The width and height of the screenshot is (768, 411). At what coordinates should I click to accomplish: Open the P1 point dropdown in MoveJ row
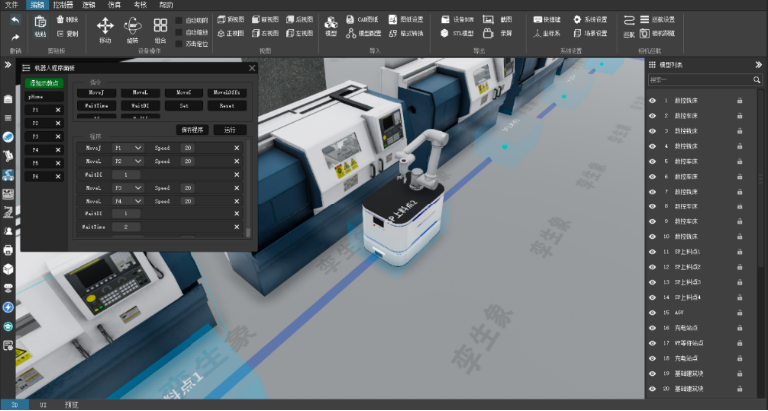pos(128,148)
